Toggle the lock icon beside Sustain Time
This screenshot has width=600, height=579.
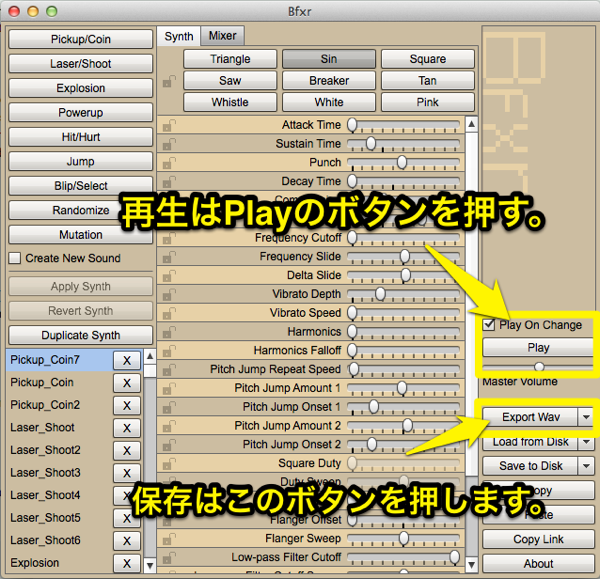[x=169, y=144]
